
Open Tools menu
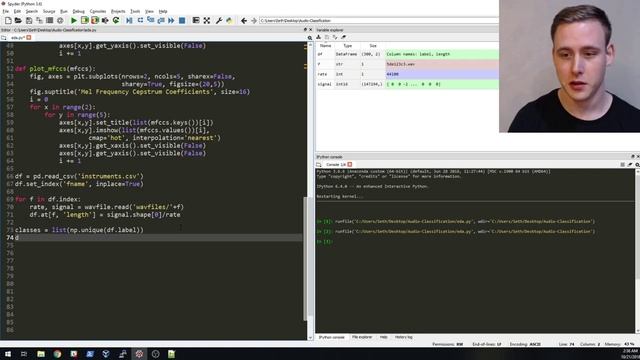coord(135,11)
